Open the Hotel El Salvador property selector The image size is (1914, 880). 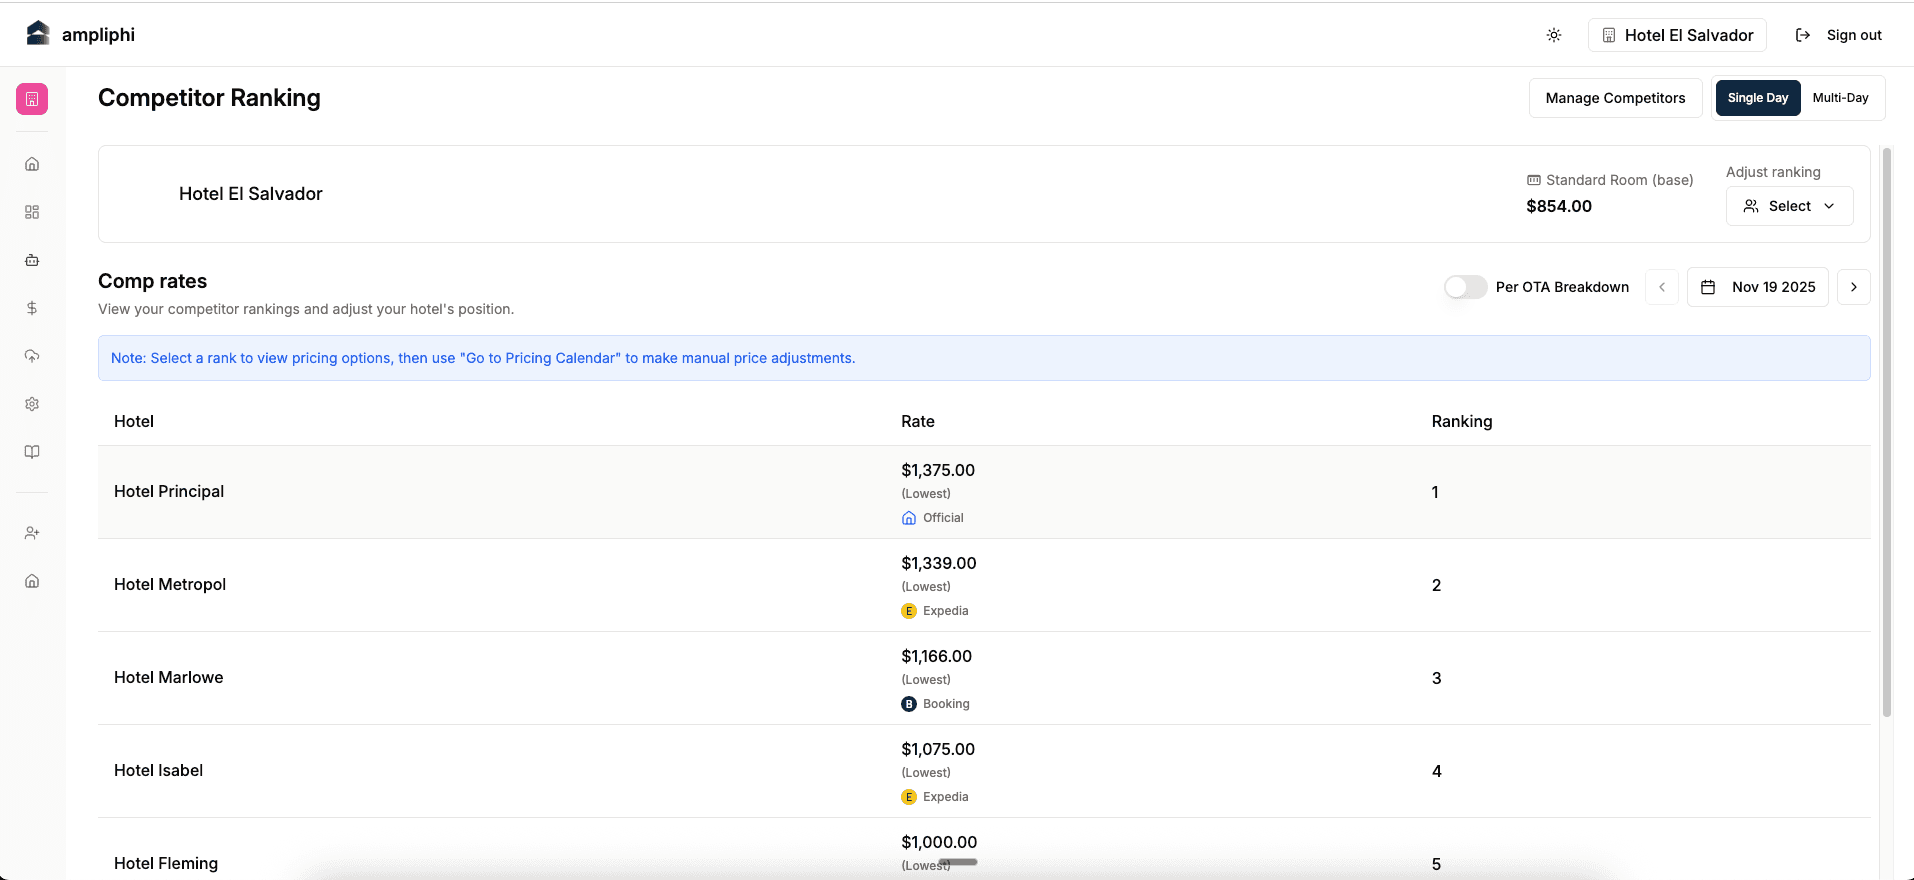[1677, 35]
